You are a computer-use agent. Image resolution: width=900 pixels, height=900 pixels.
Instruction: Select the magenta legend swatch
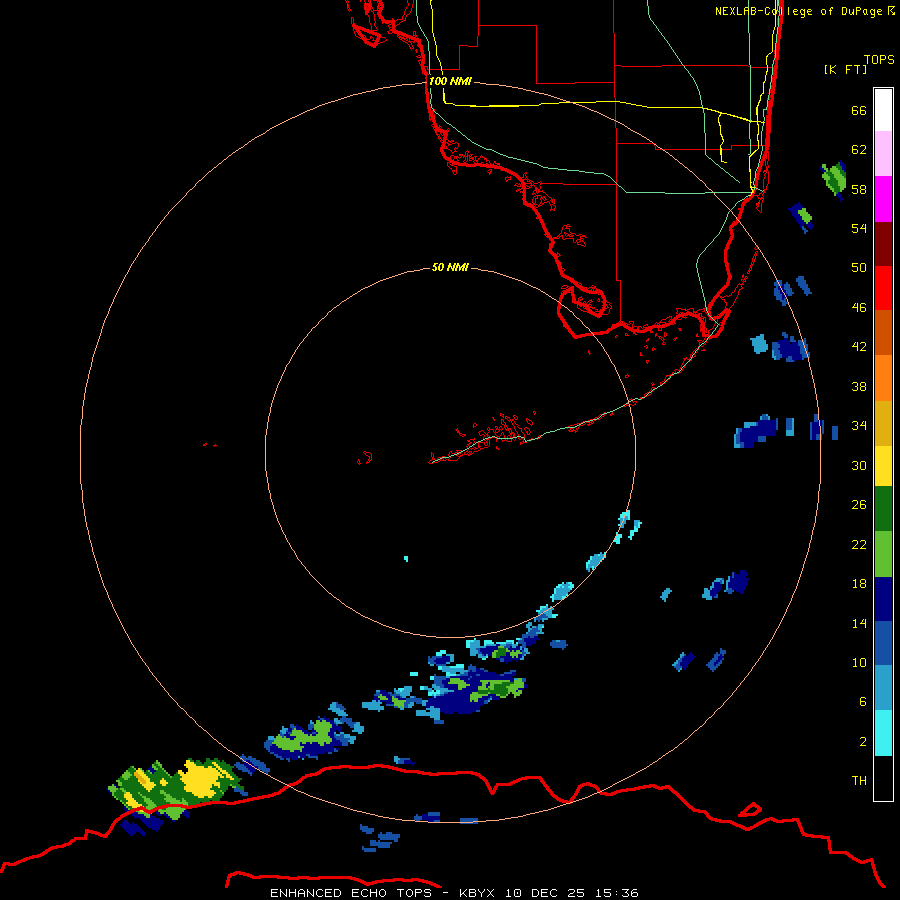coord(883,199)
